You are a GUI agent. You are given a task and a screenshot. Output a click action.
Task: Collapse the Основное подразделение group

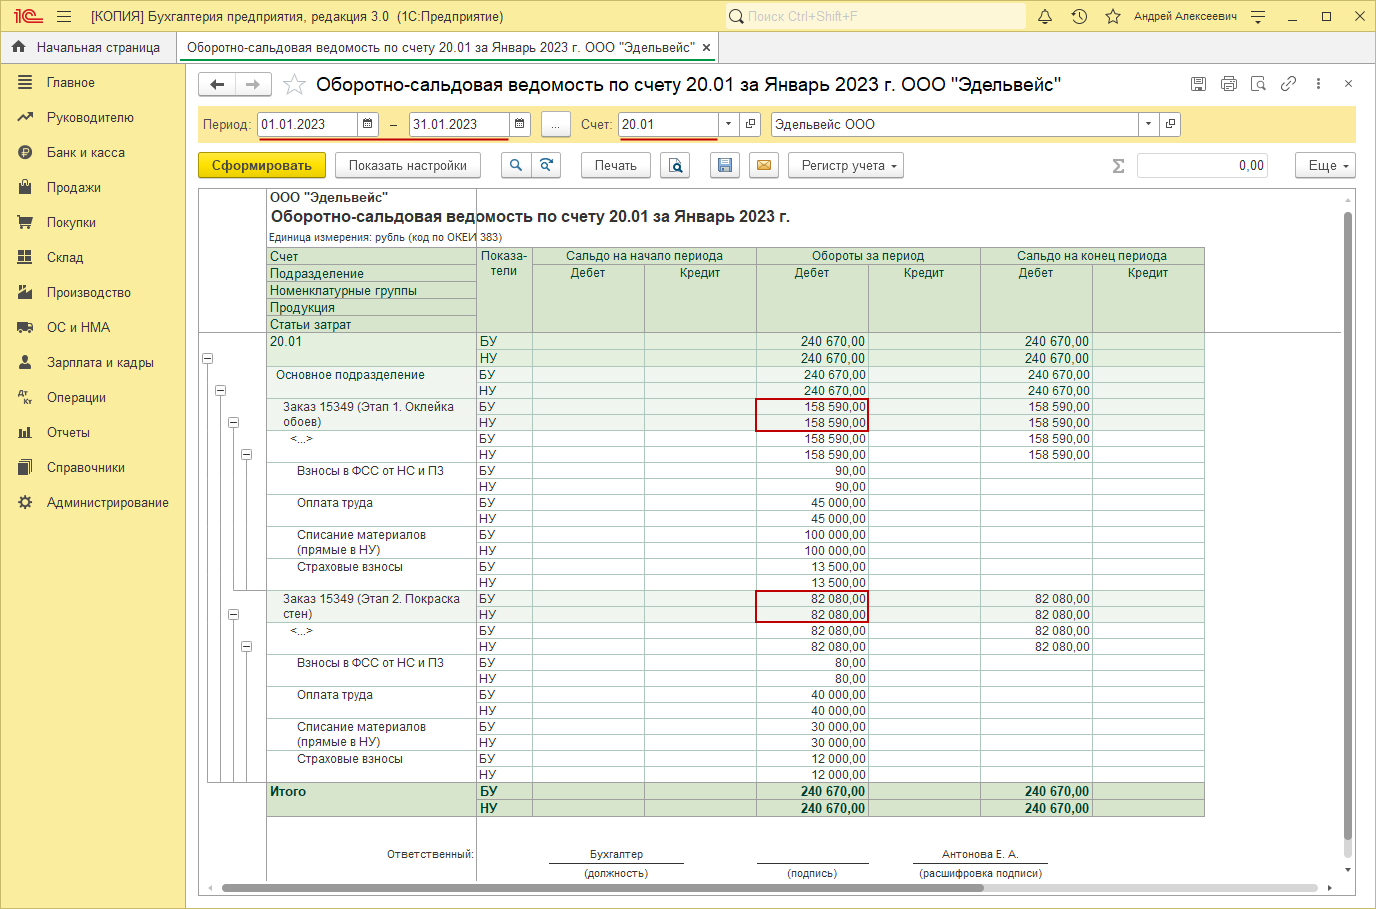point(220,391)
